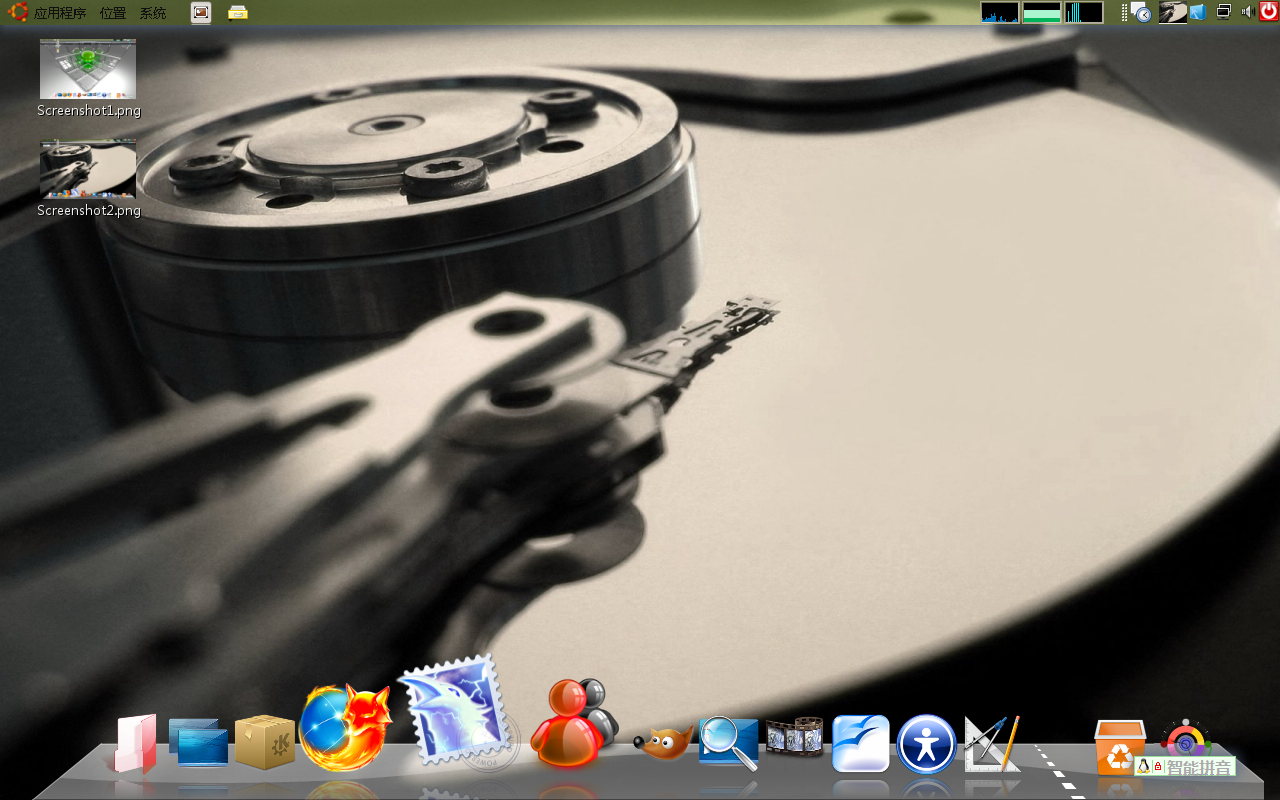Open the accessibility figure icon in dock
1280x800 pixels.
click(x=927, y=744)
